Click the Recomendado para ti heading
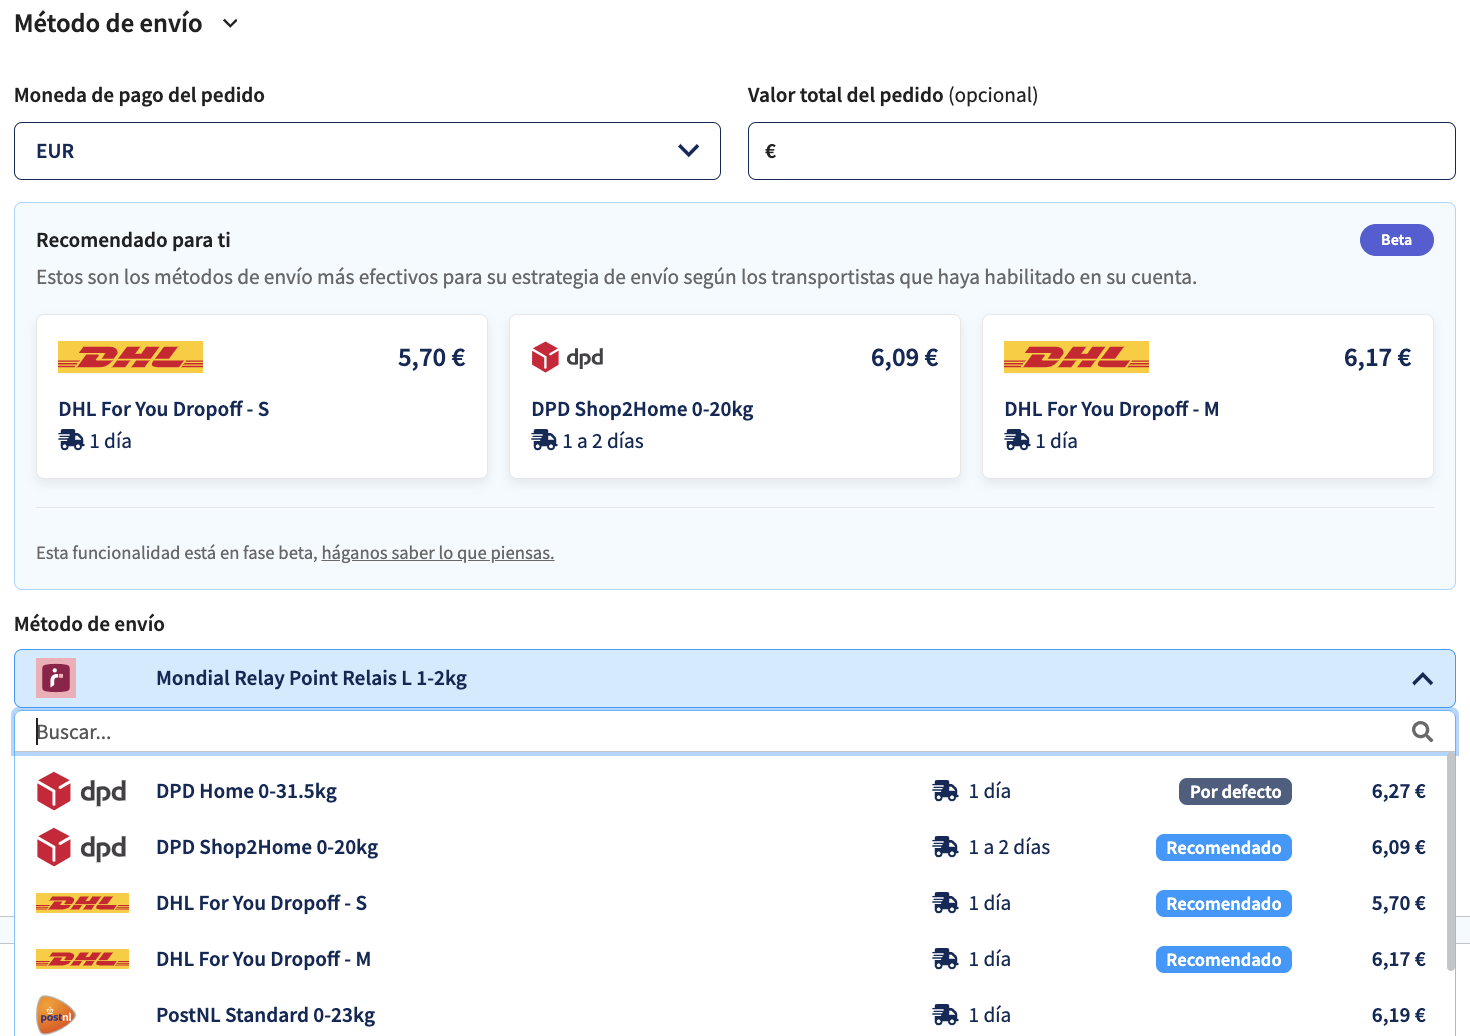The width and height of the screenshot is (1470, 1036). (x=133, y=240)
